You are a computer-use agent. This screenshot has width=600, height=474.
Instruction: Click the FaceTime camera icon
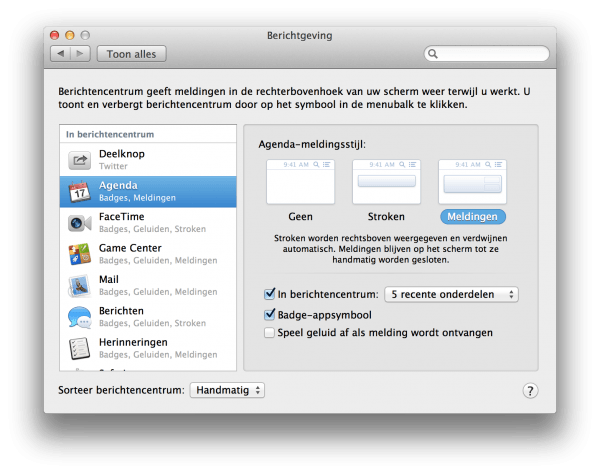coord(80,223)
